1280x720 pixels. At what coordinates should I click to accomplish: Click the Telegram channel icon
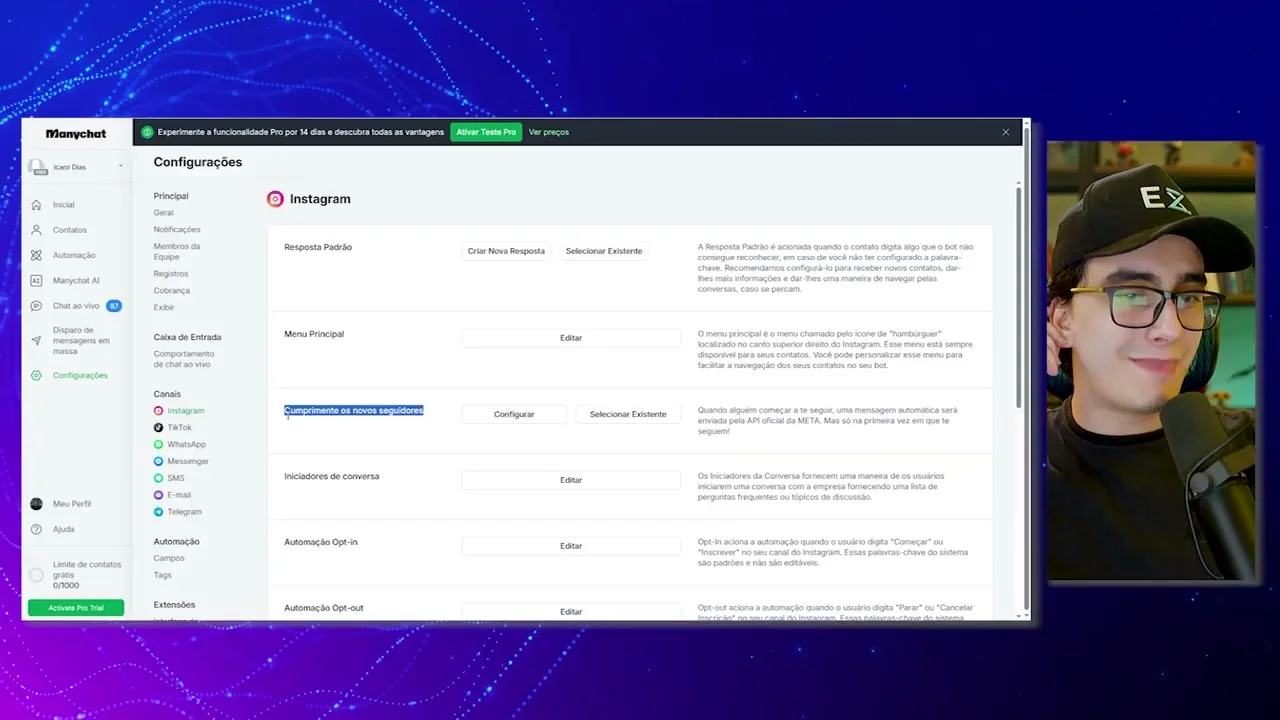[x=158, y=512]
